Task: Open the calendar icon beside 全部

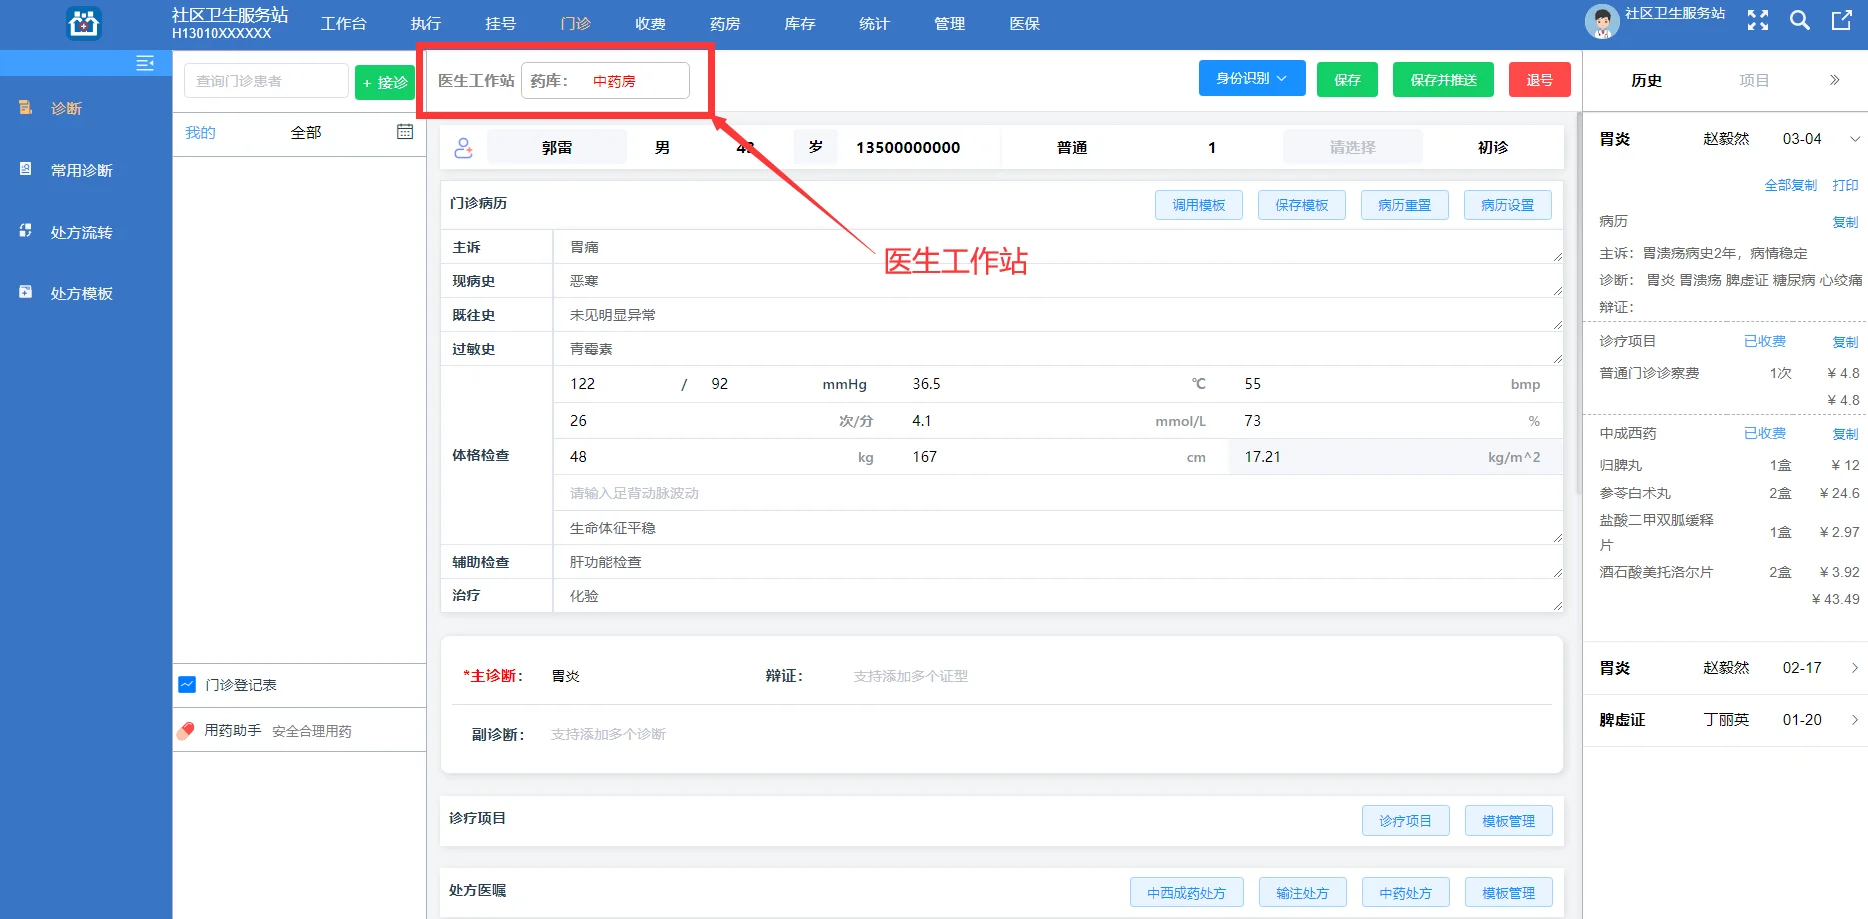Action: tap(404, 131)
